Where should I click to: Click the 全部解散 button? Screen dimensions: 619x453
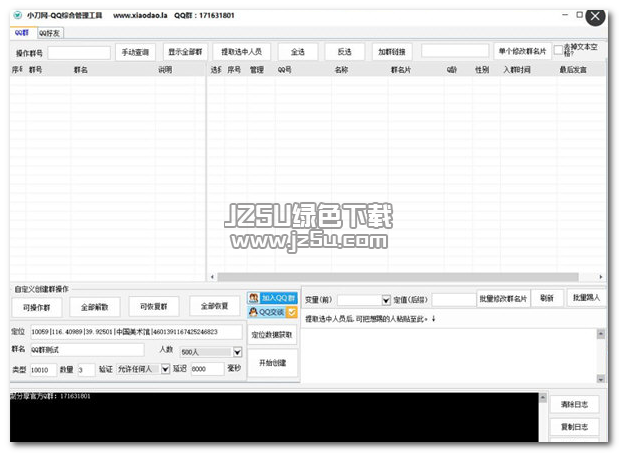(95, 307)
